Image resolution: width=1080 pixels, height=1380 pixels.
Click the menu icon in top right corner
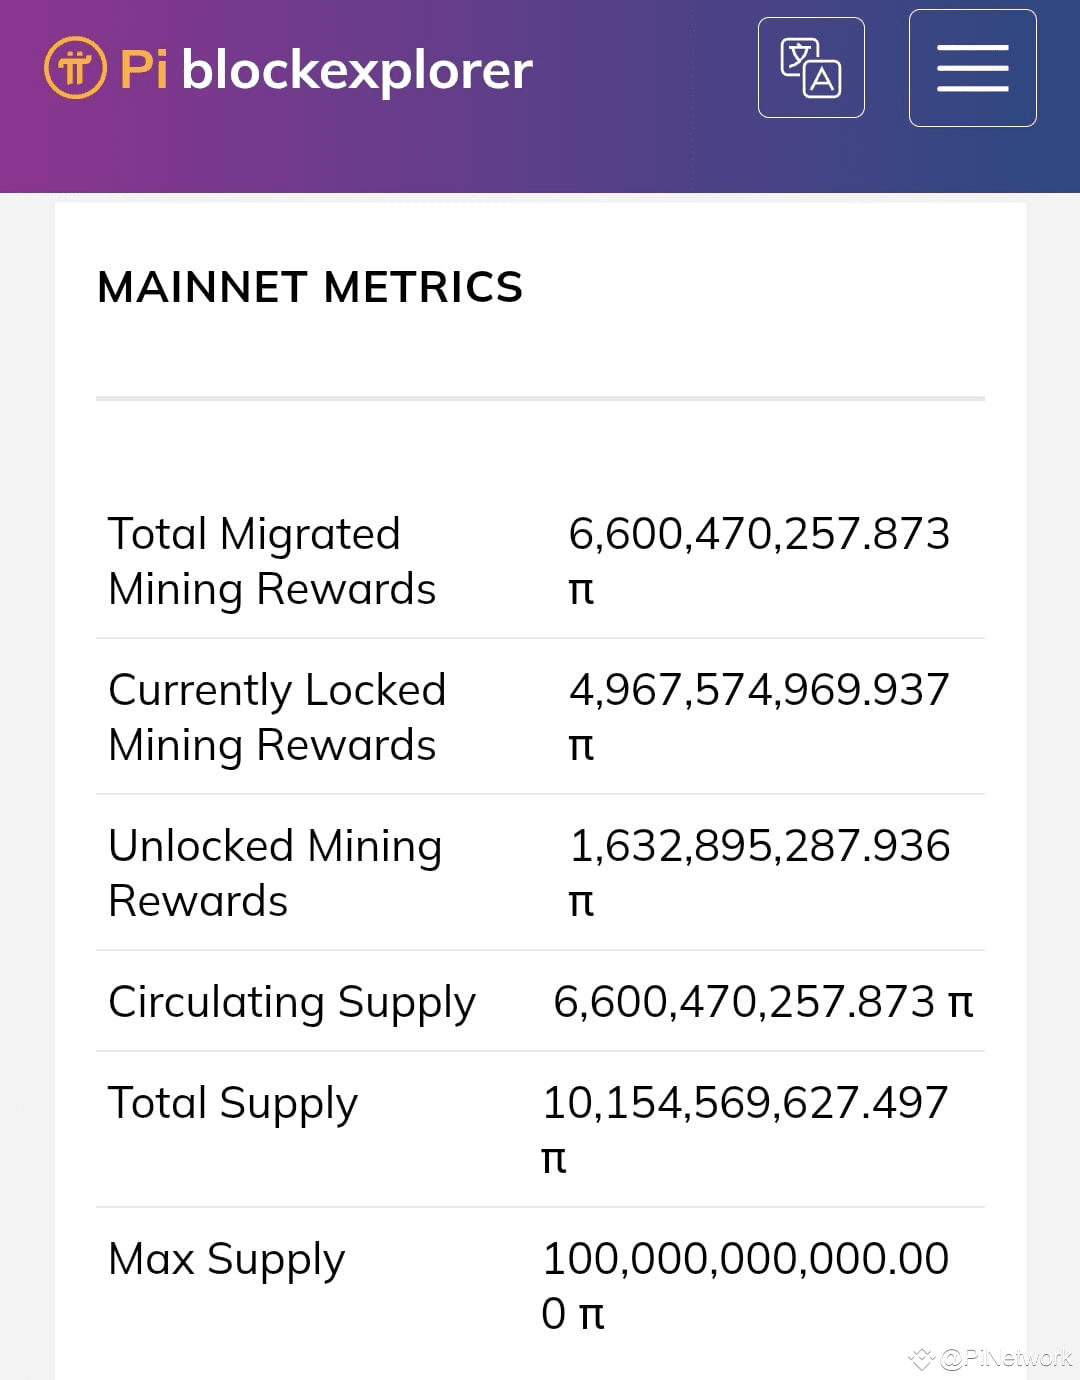972,68
